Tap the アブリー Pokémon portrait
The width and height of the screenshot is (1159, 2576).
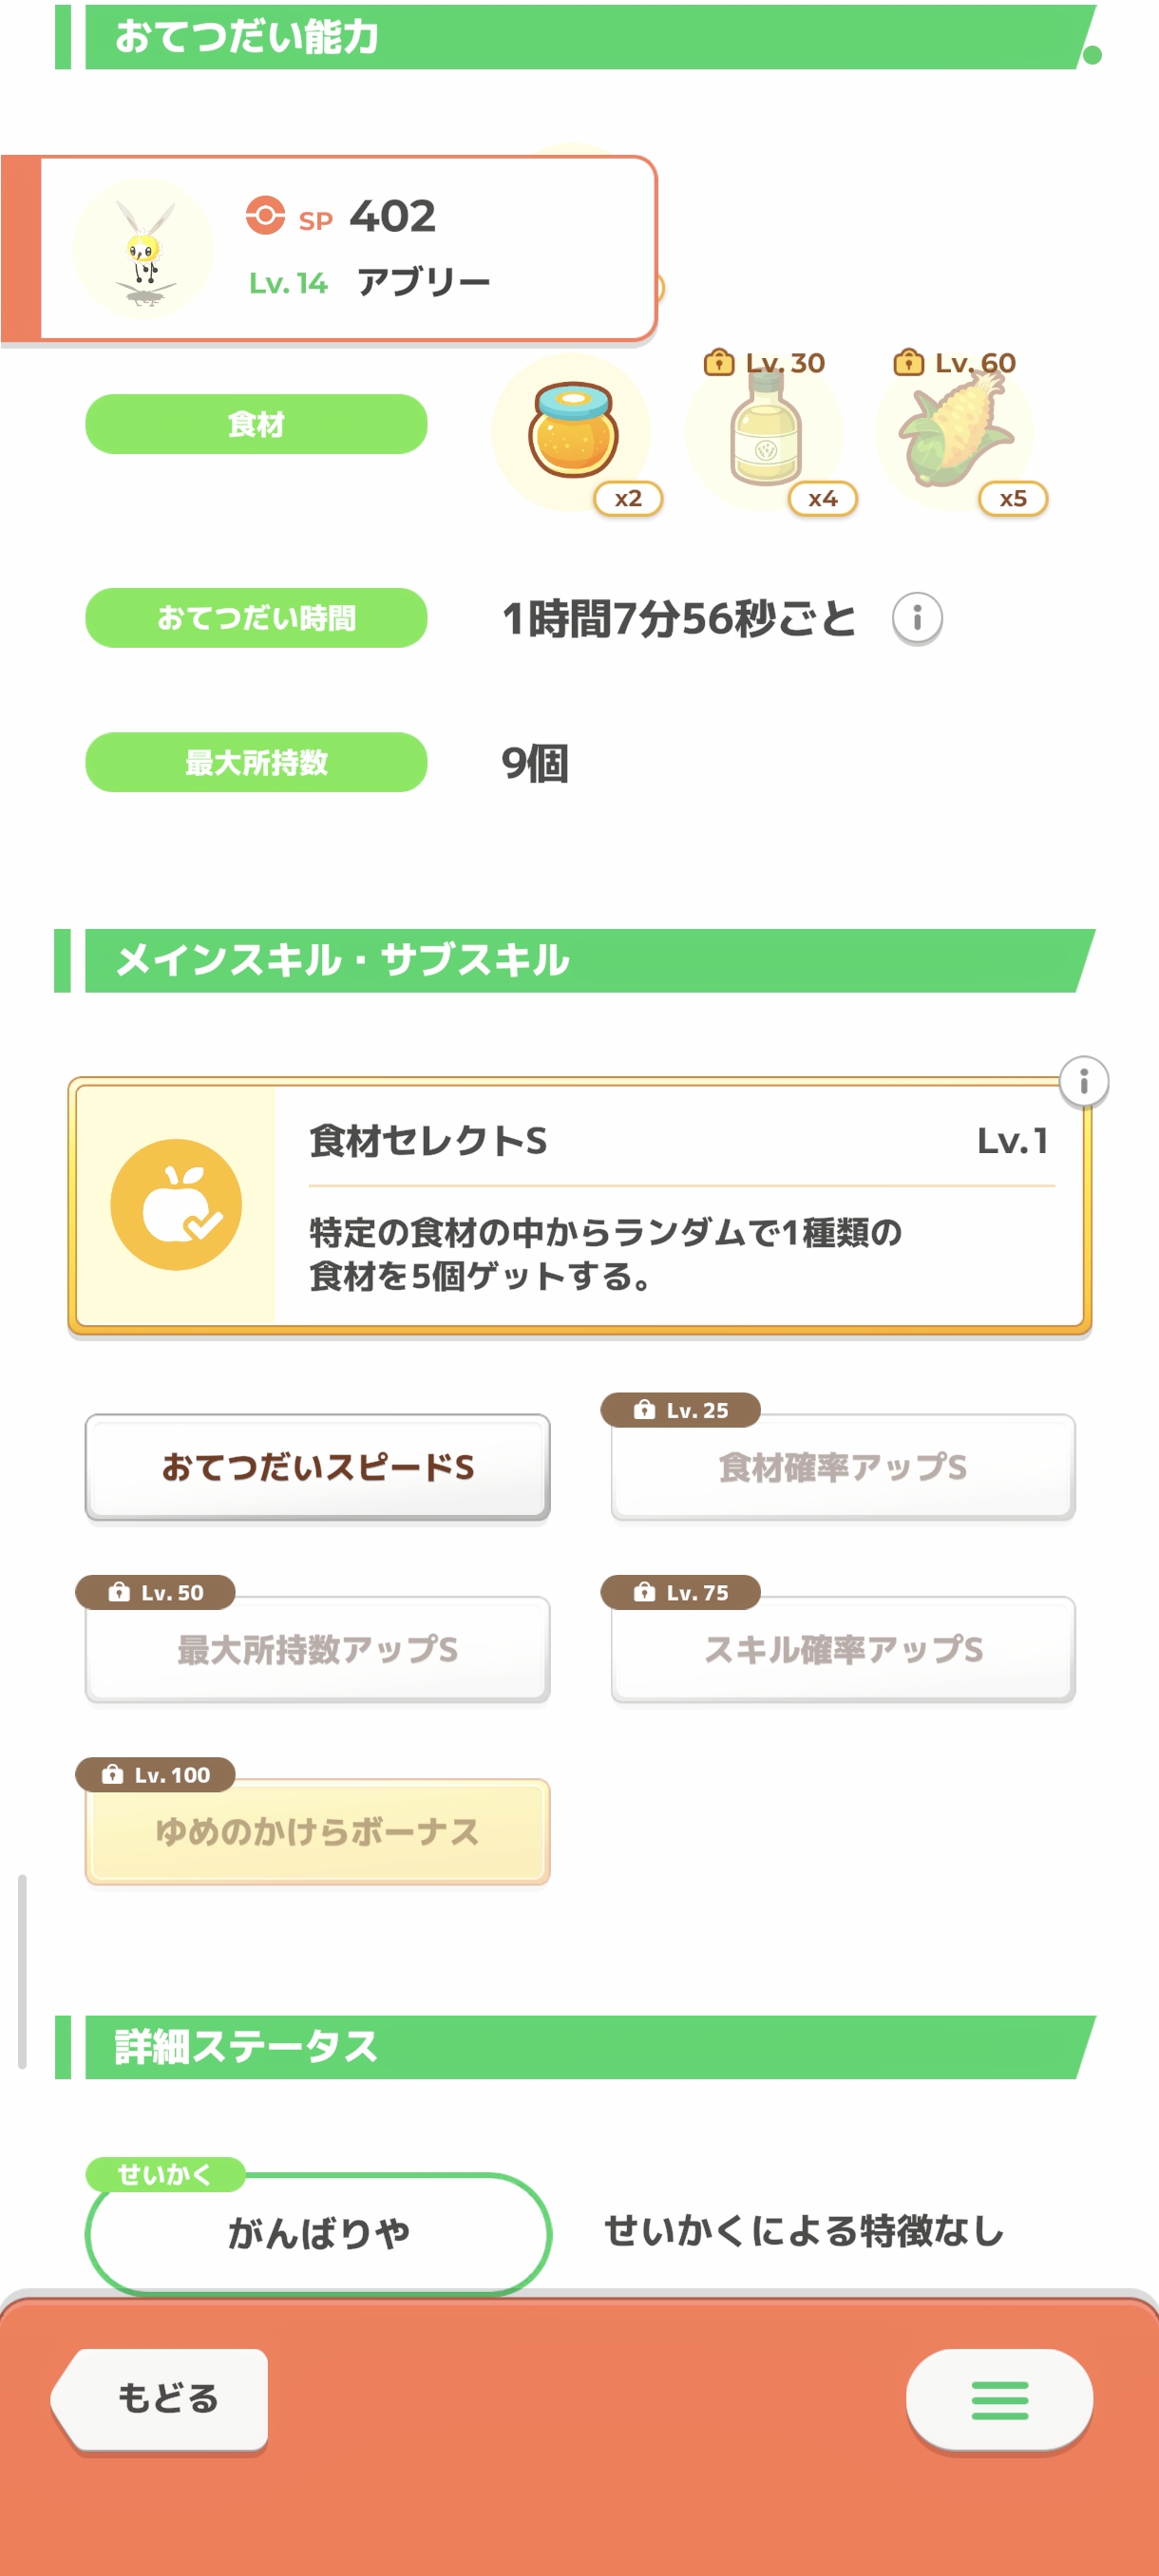click(144, 249)
